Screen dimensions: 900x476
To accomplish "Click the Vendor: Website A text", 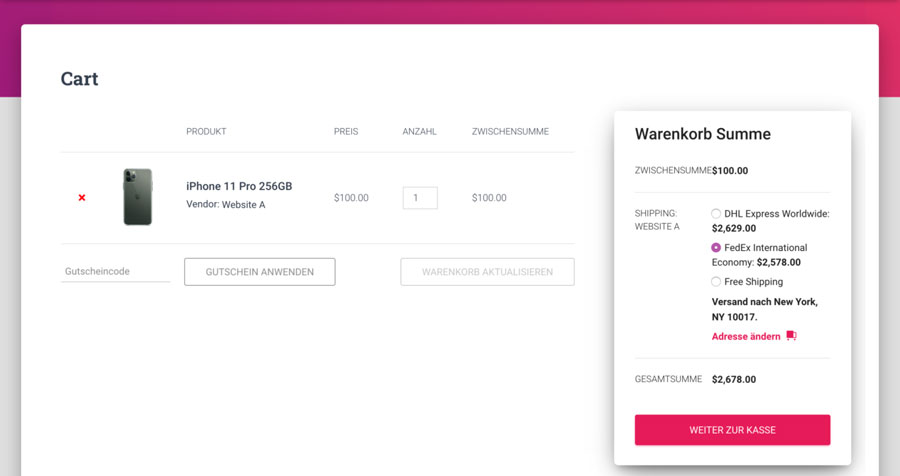I will (x=226, y=204).
